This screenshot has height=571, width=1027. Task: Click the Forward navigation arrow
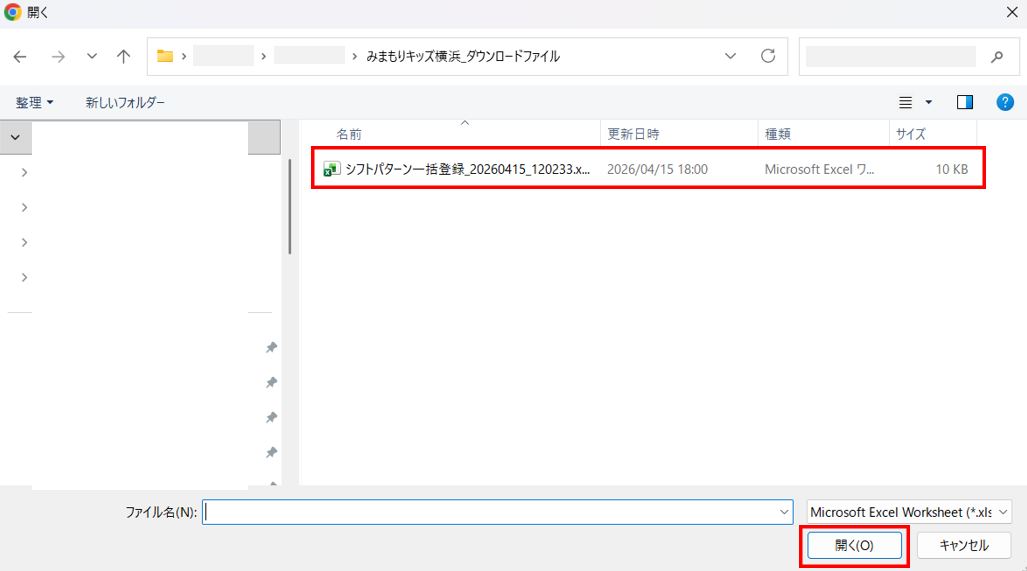click(x=57, y=57)
